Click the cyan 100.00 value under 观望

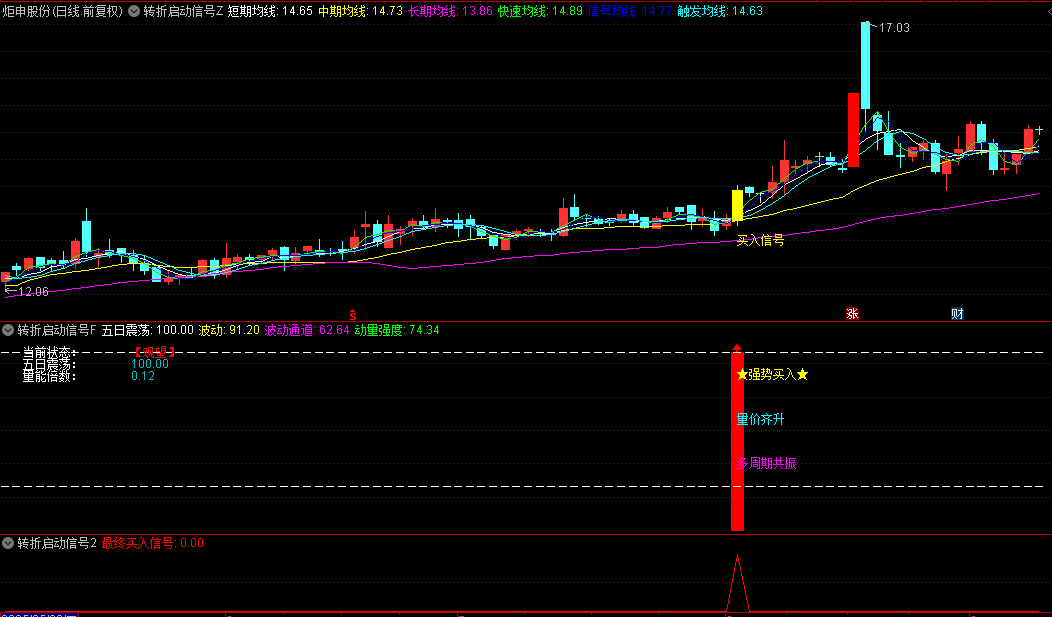coord(150,364)
